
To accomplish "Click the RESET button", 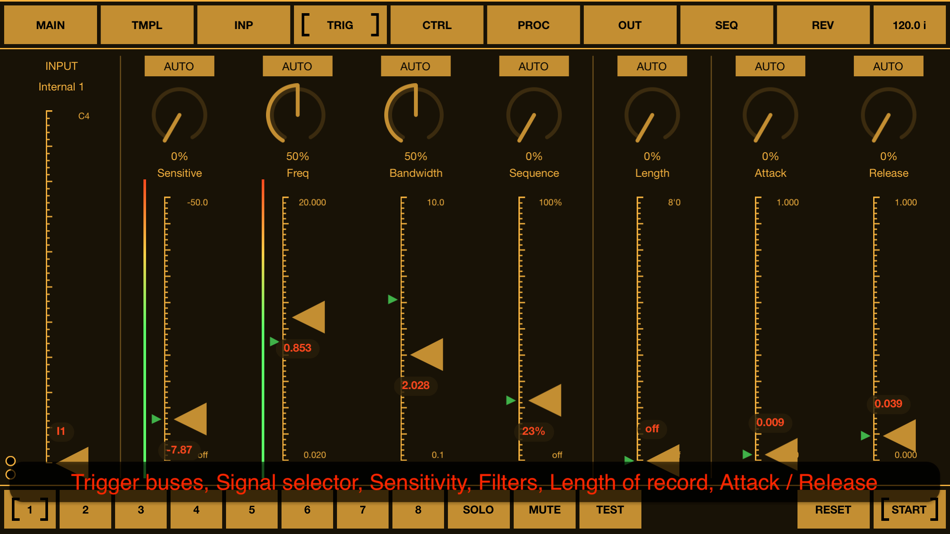I will pos(833,510).
